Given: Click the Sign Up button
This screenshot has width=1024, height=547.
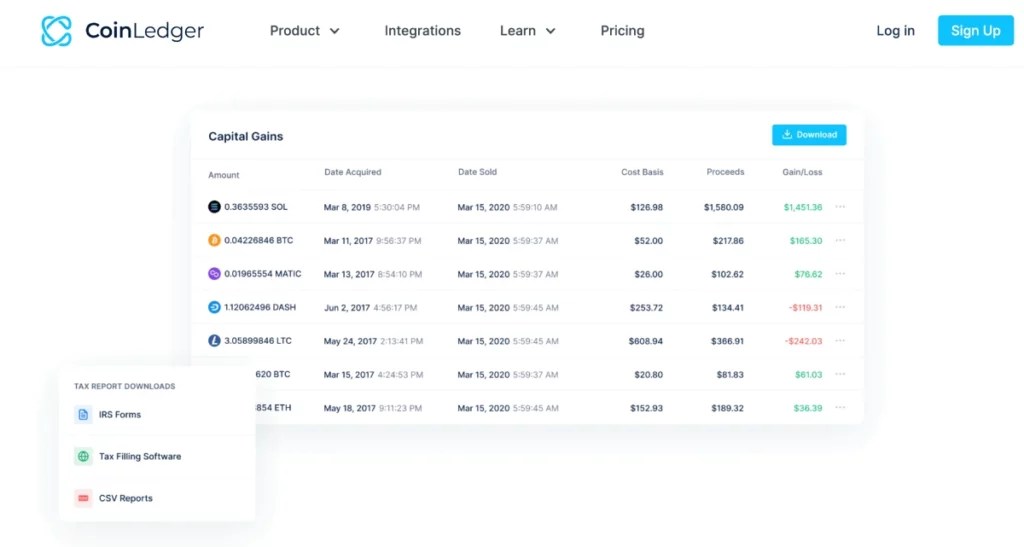Looking at the screenshot, I should pos(976,31).
